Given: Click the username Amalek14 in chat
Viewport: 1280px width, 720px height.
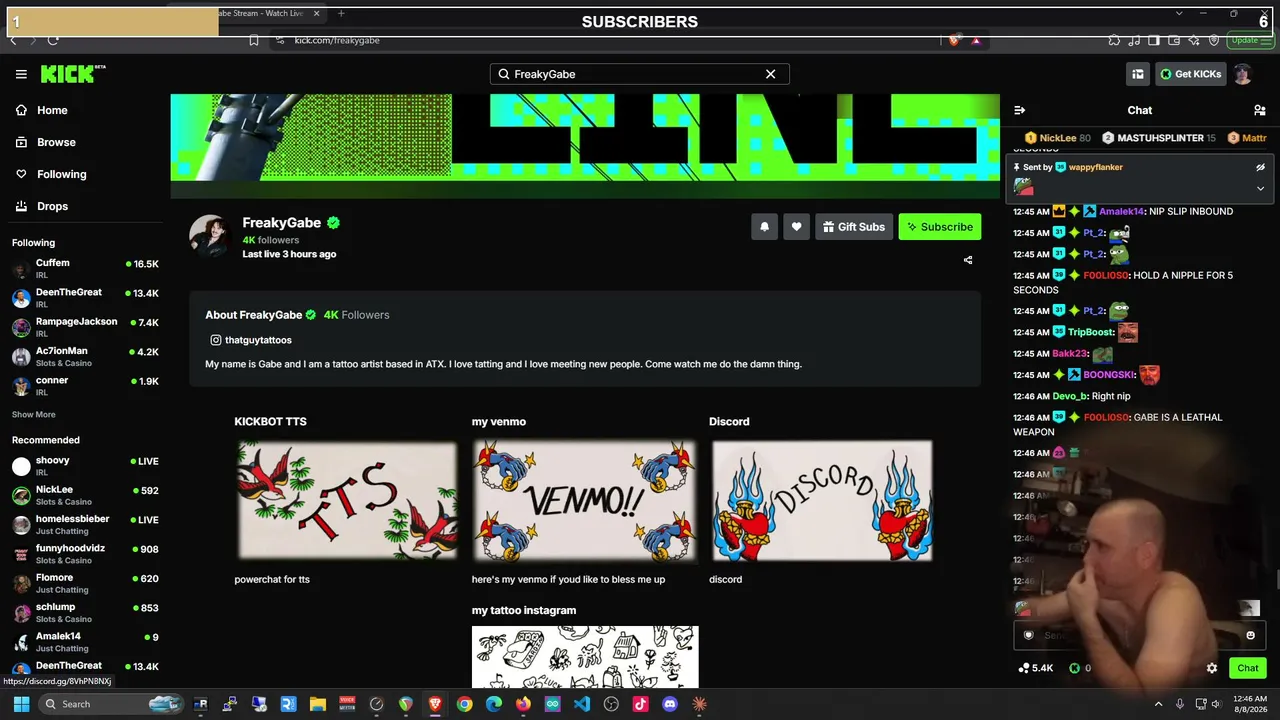Looking at the screenshot, I should [1121, 211].
